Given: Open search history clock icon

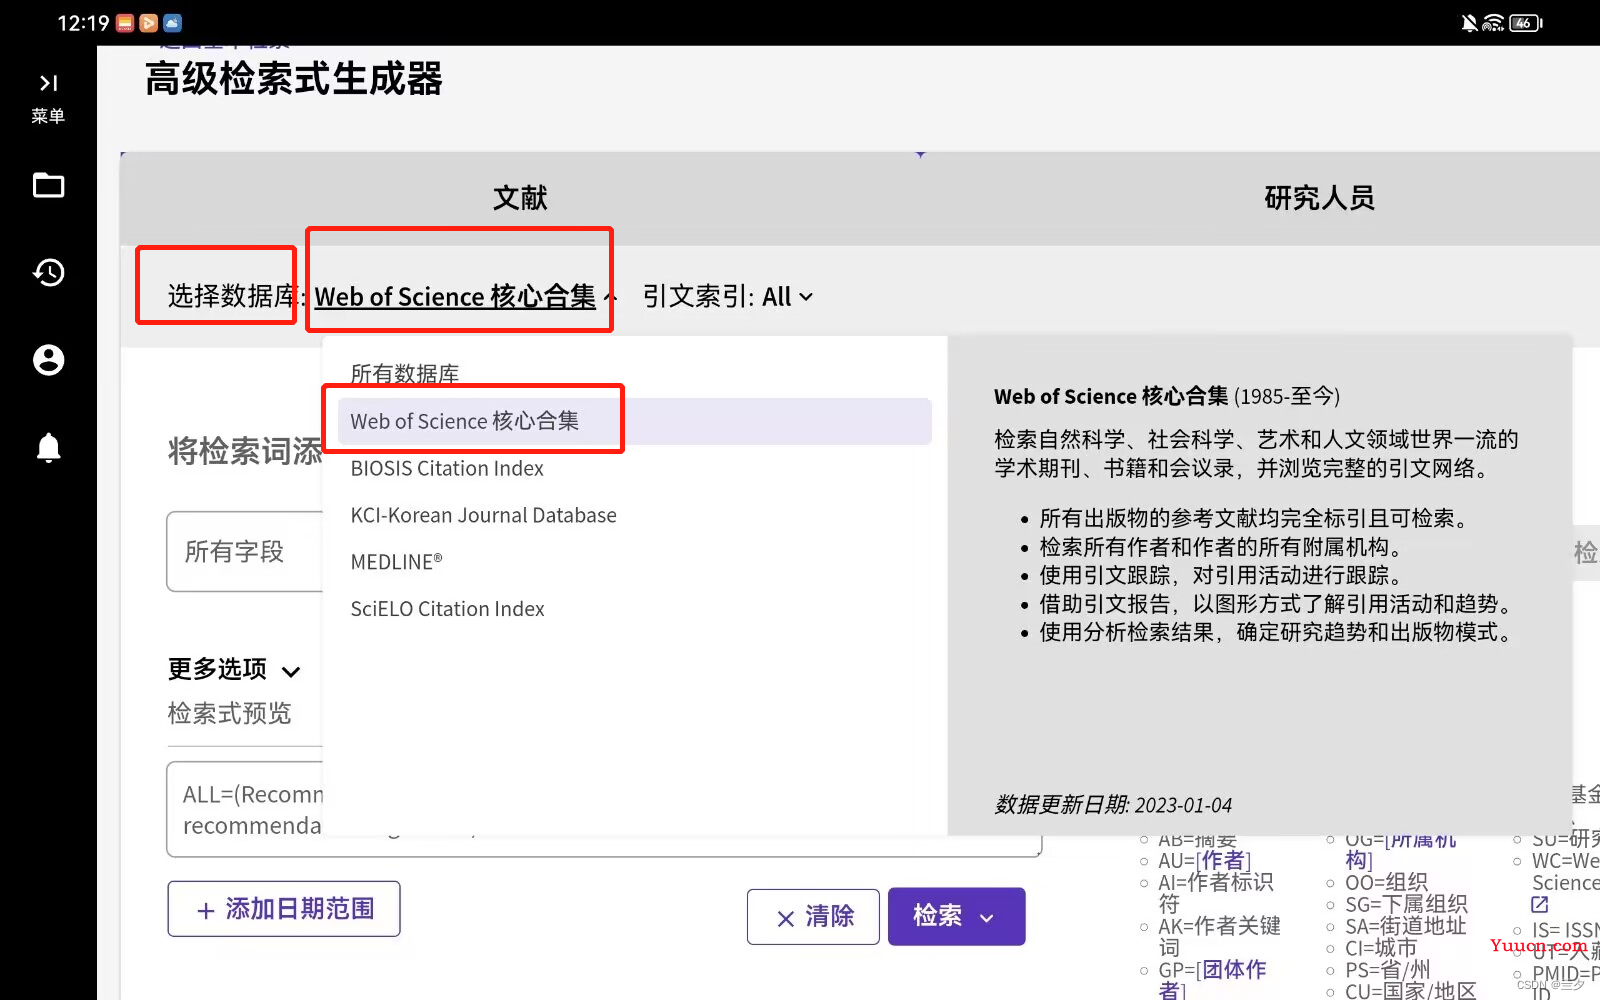Looking at the screenshot, I should [x=48, y=272].
